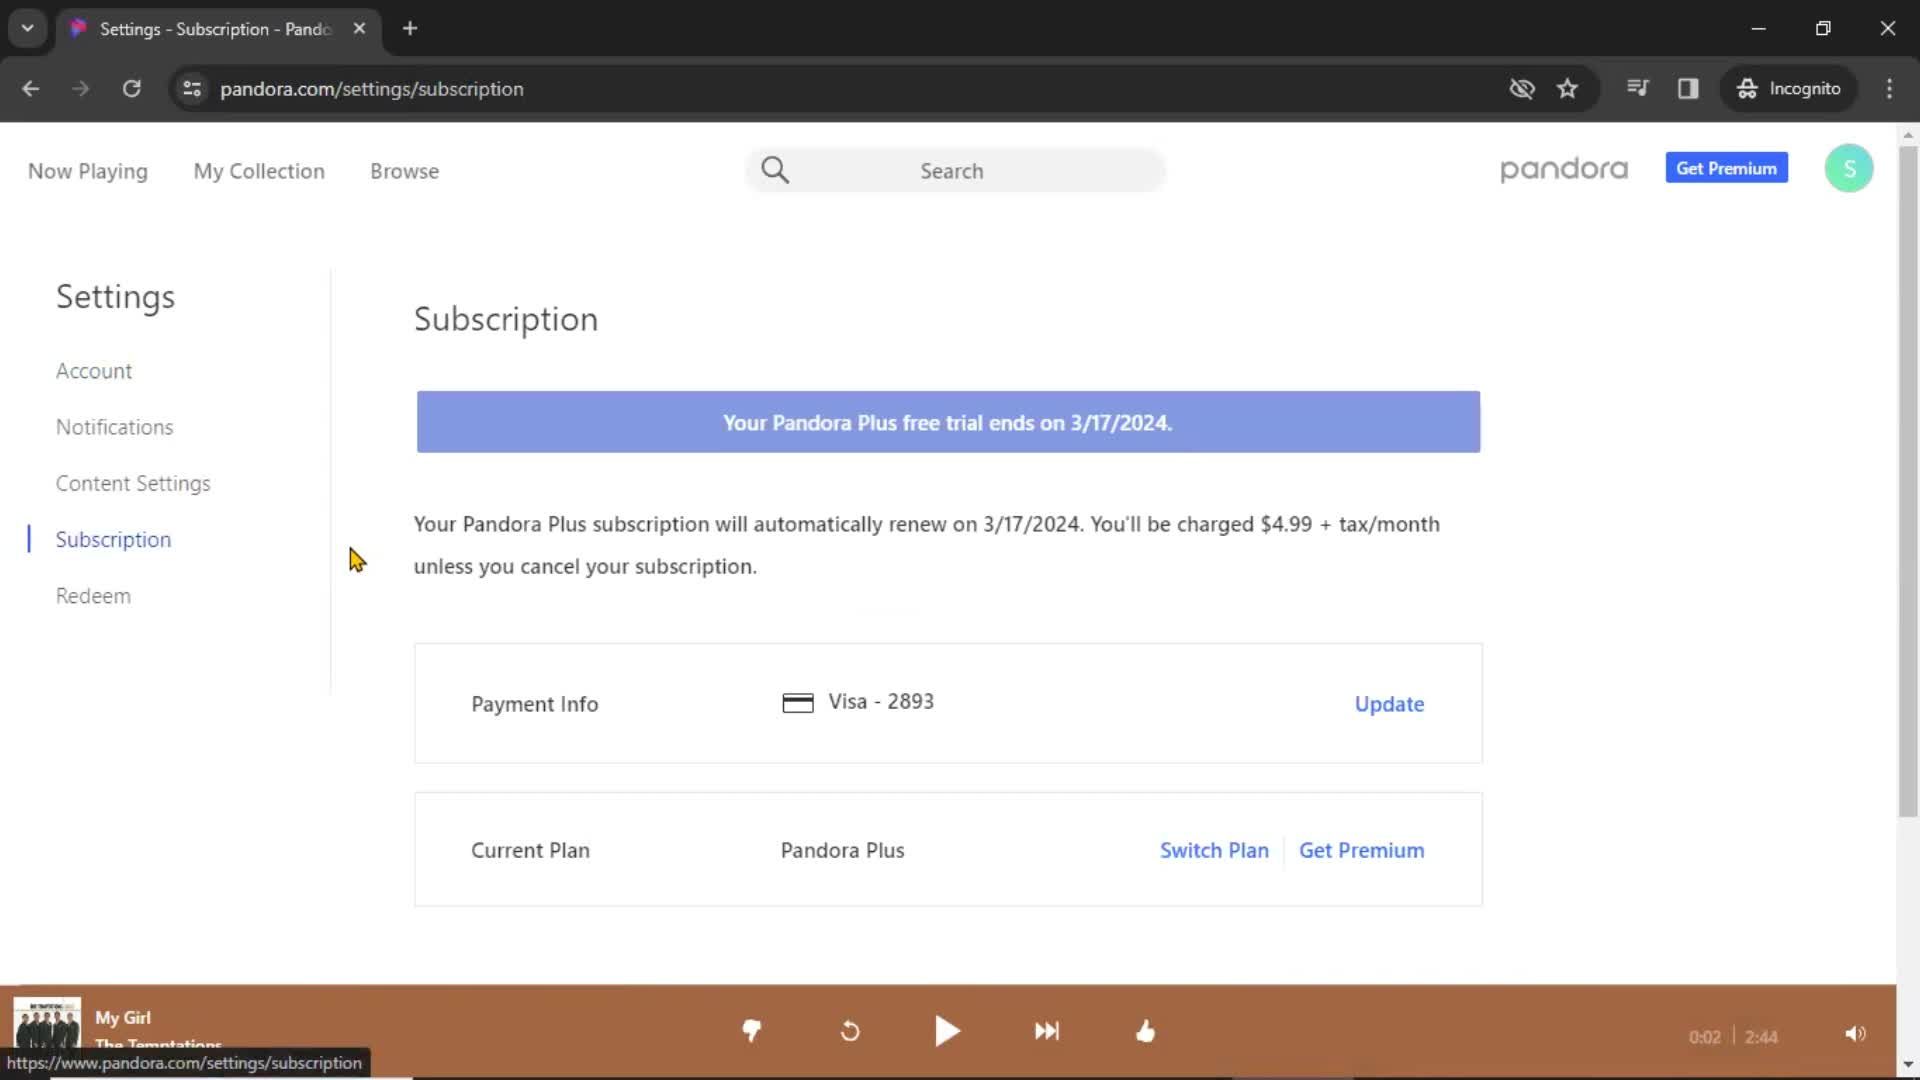1920x1080 pixels.
Task: Reload the page
Action: [x=131, y=89]
